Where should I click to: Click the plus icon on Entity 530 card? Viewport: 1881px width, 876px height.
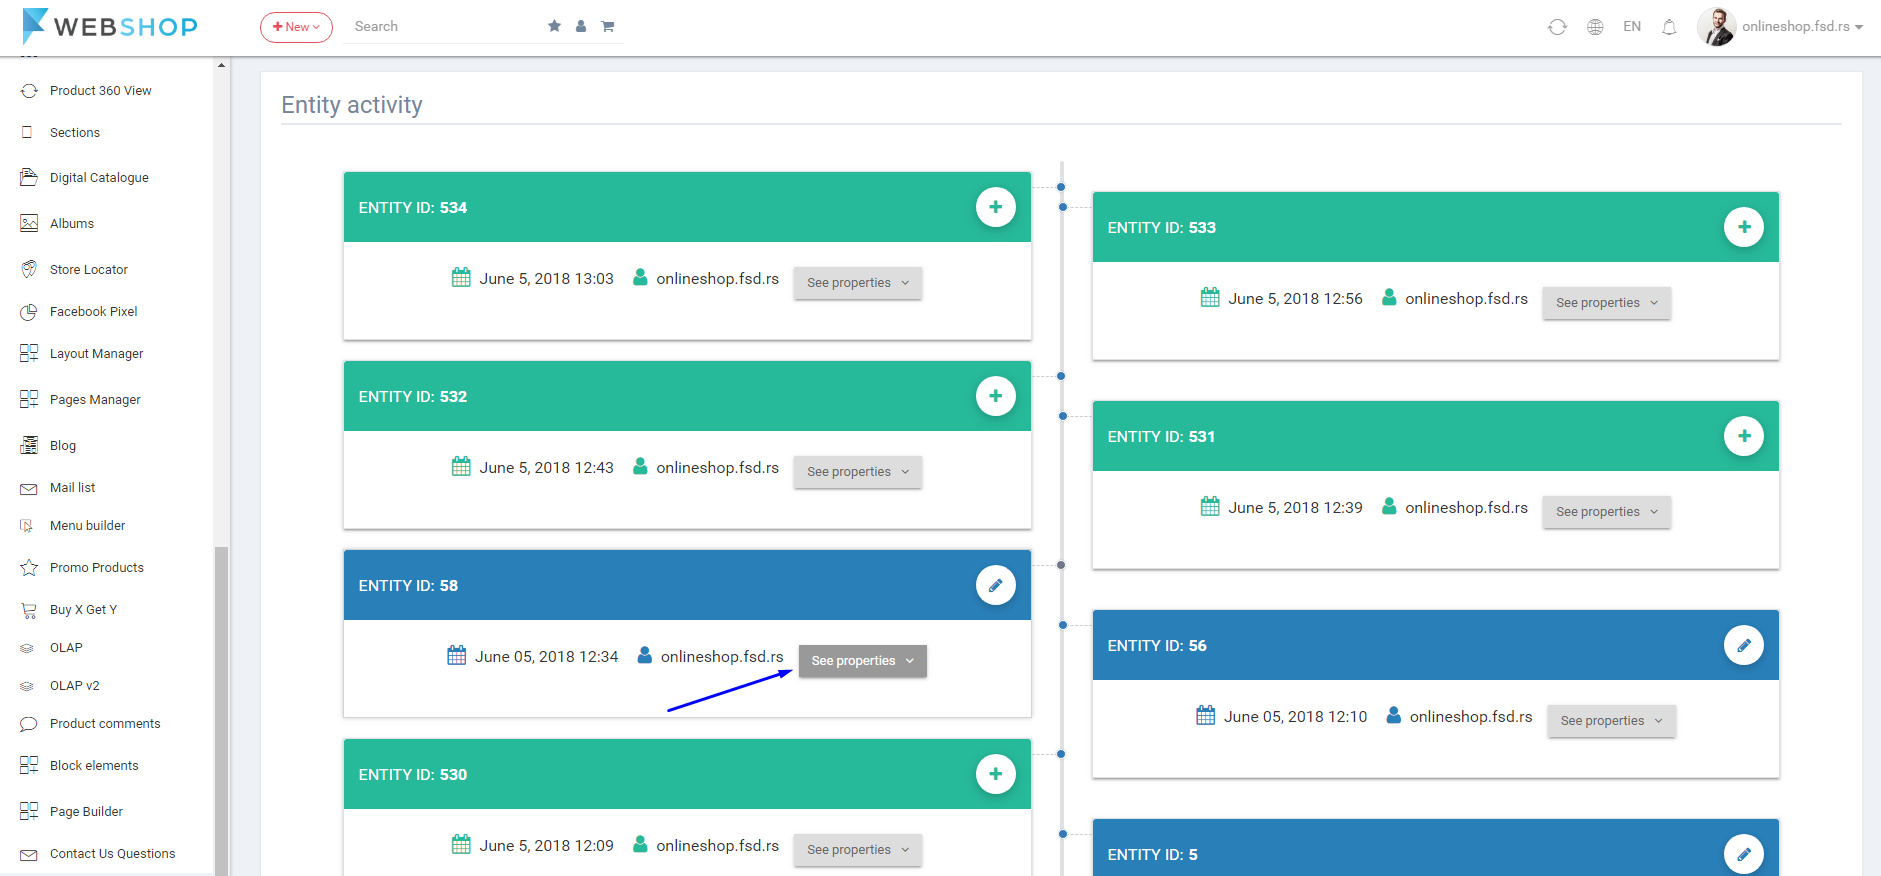pyautogui.click(x=995, y=774)
